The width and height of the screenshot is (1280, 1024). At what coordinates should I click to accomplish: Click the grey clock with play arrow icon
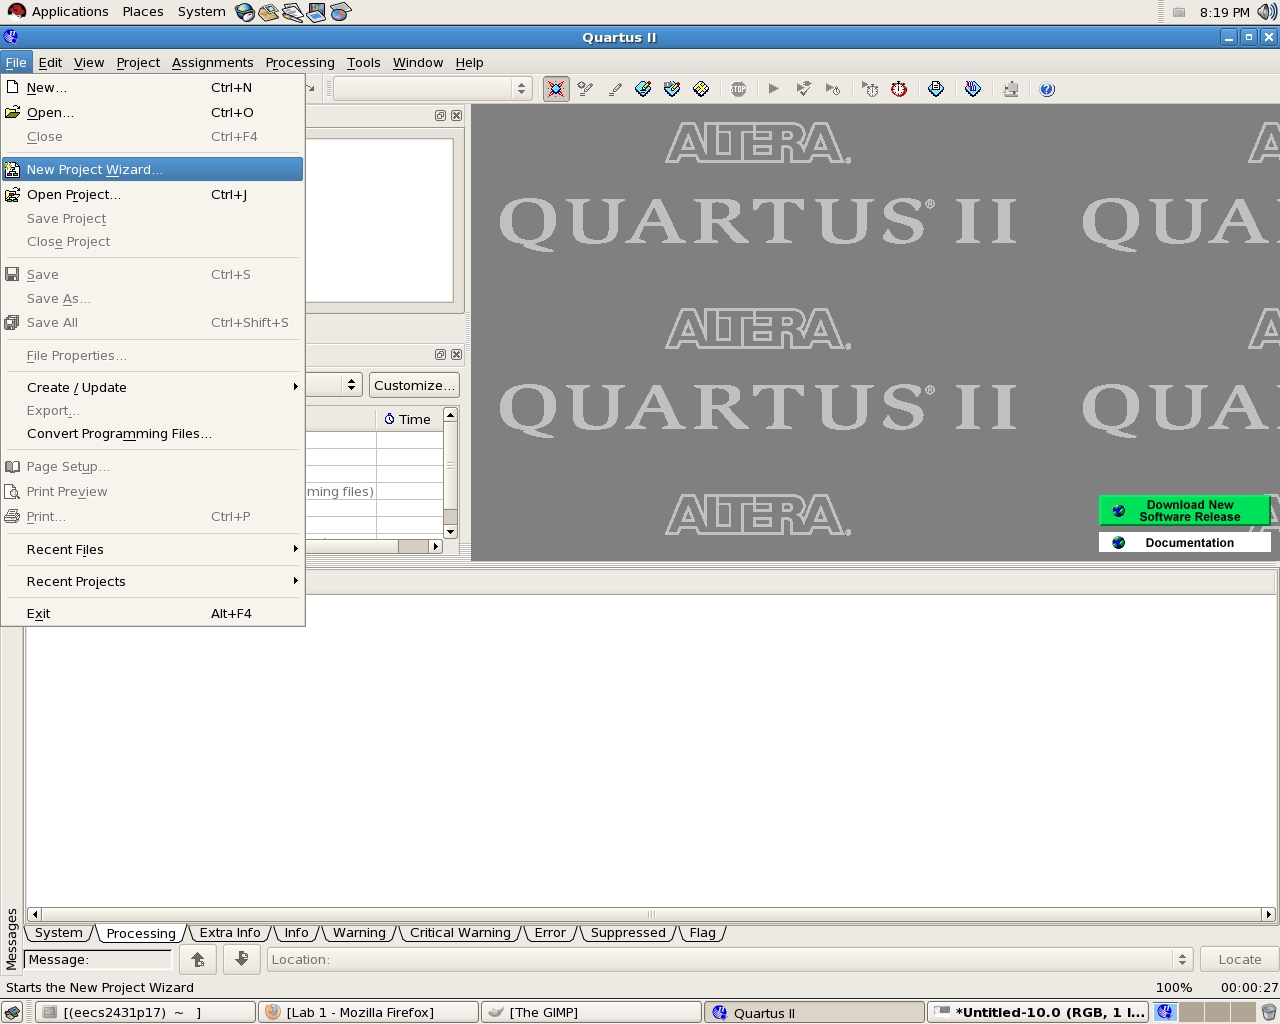pyautogui.click(x=870, y=89)
